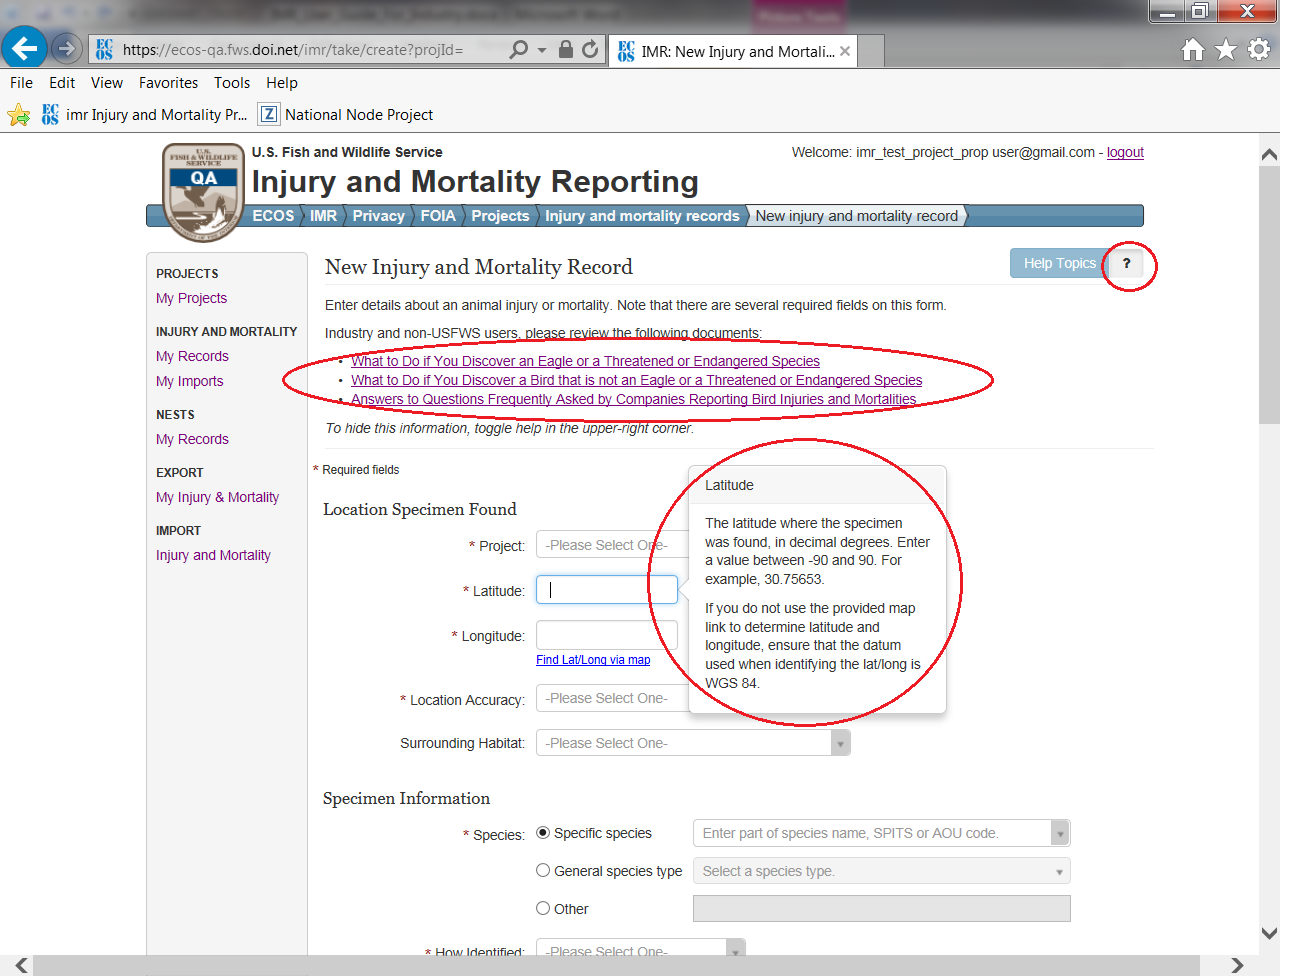Click the Find Lat/Long via map link

pos(593,660)
